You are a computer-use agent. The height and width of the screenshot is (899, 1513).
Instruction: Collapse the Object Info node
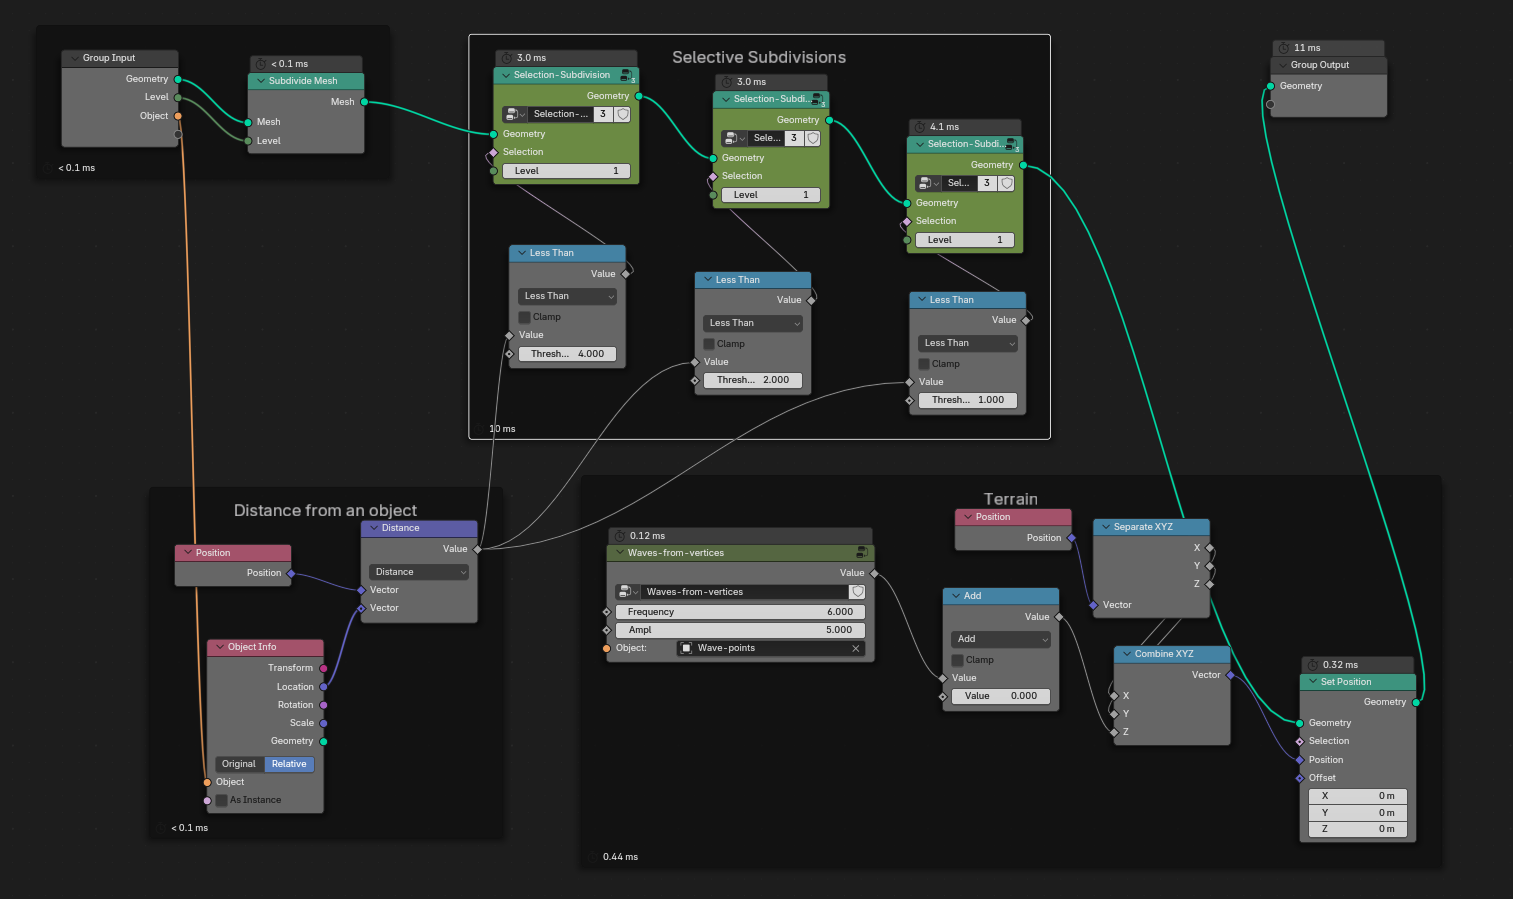pos(220,647)
